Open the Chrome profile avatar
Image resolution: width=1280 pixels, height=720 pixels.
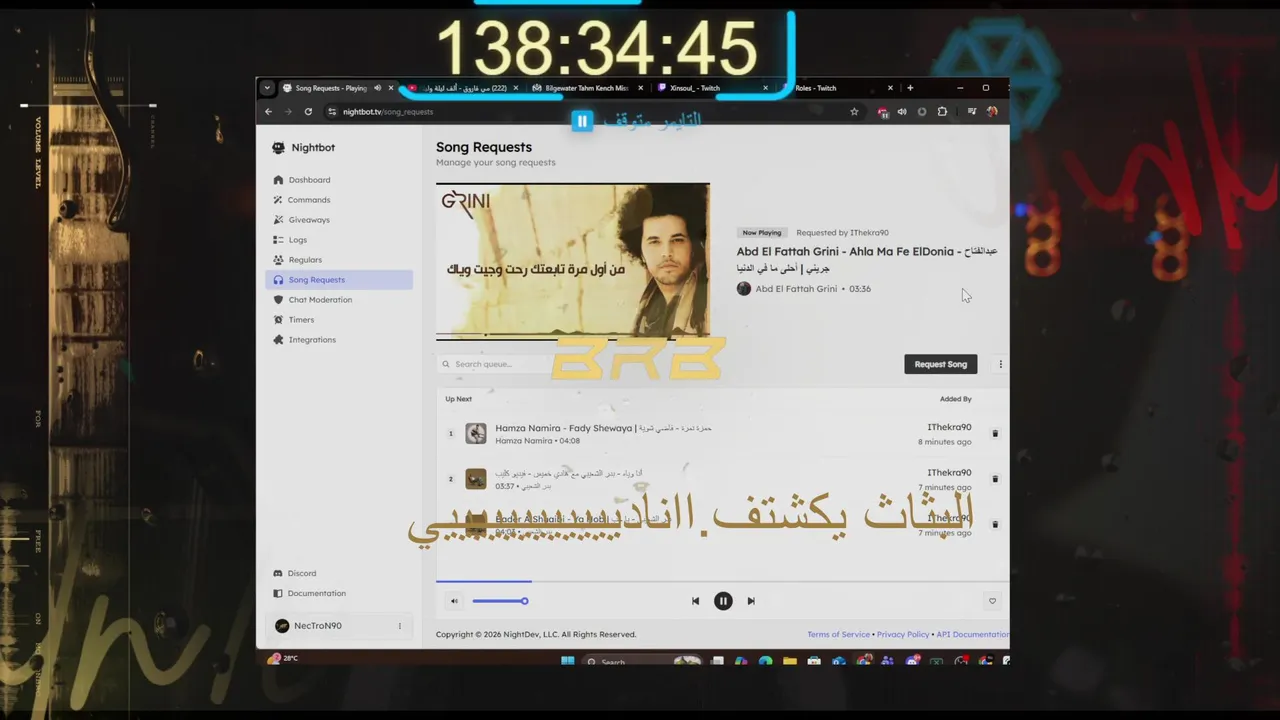tap(992, 112)
